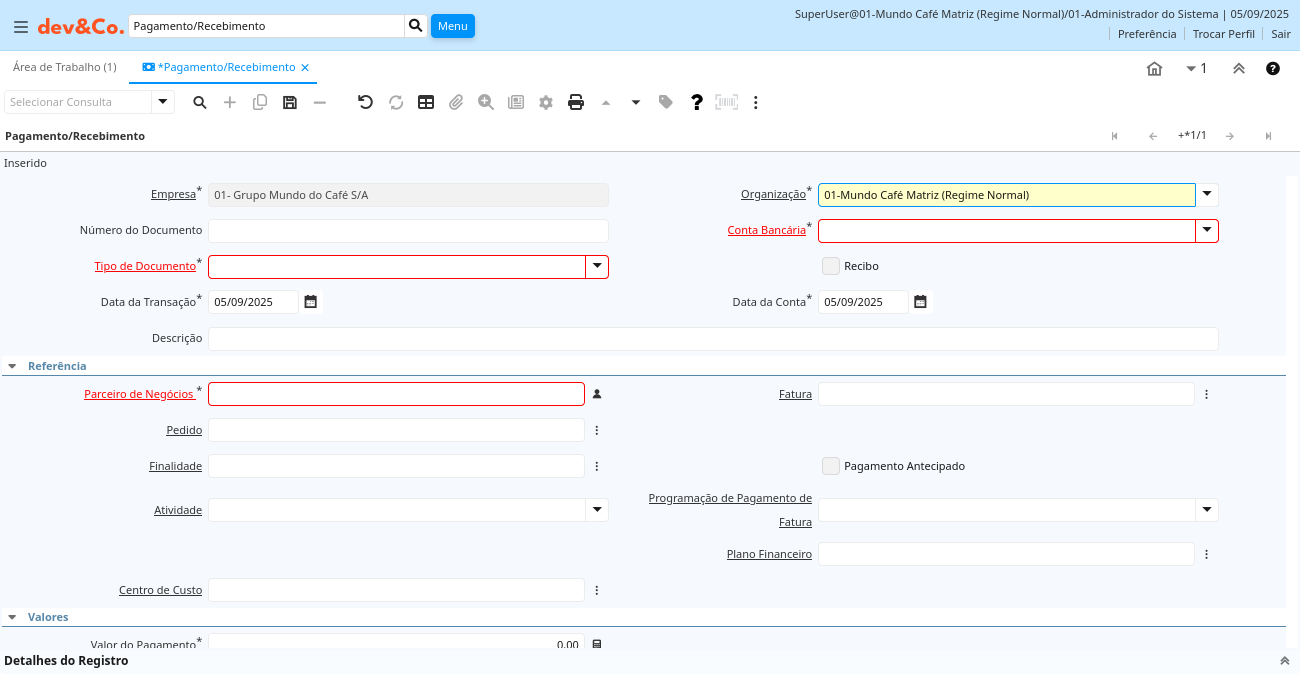Click the Descrição text field
The height and width of the screenshot is (674, 1300).
point(712,339)
